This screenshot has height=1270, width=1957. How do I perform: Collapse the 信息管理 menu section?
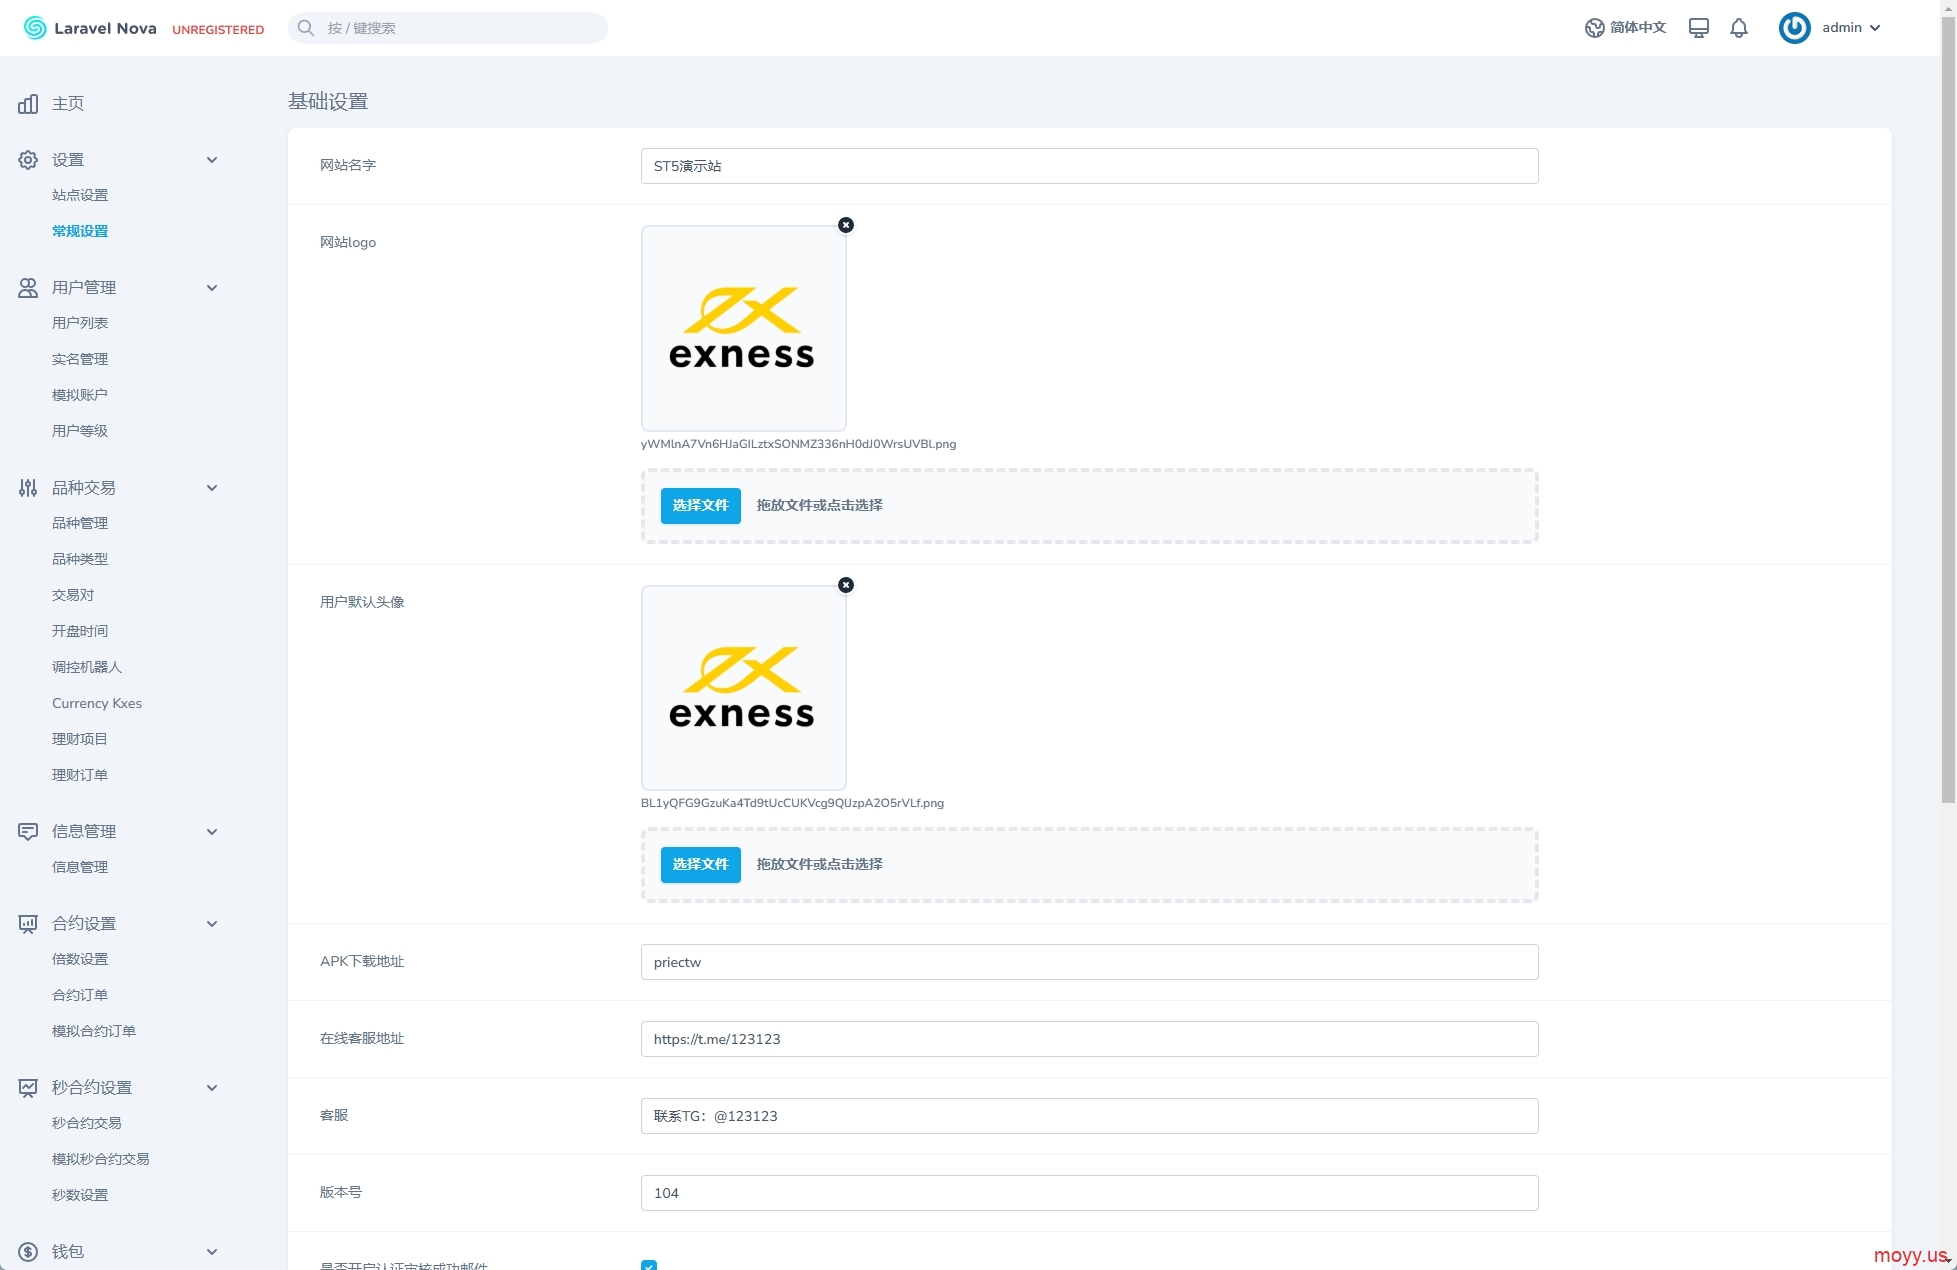[x=212, y=832]
